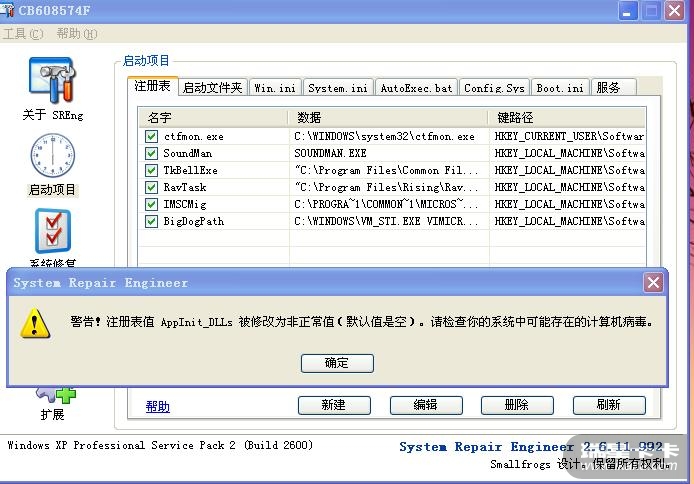Image resolution: width=694 pixels, height=484 pixels.
Task: Click the Rising\Rav data cell
Action: (x=386, y=187)
